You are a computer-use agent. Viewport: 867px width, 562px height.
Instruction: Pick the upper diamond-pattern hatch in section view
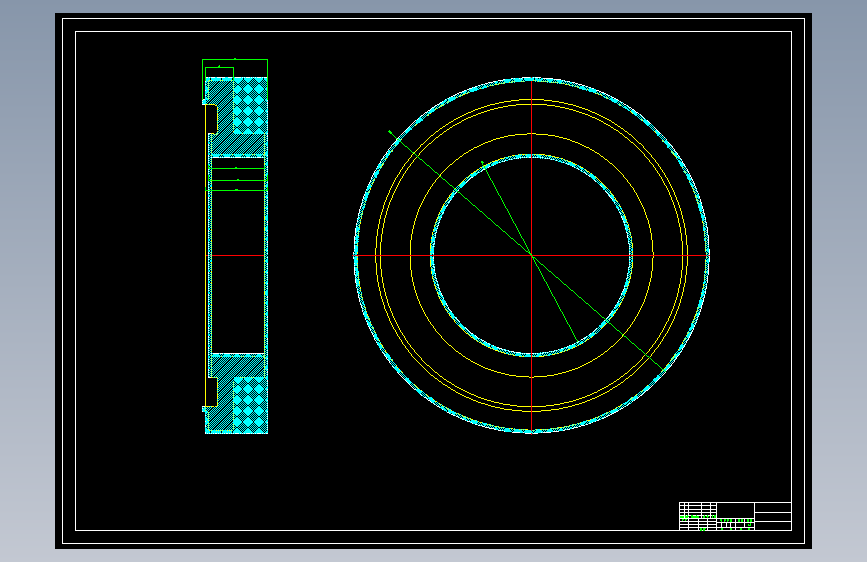tap(250, 105)
